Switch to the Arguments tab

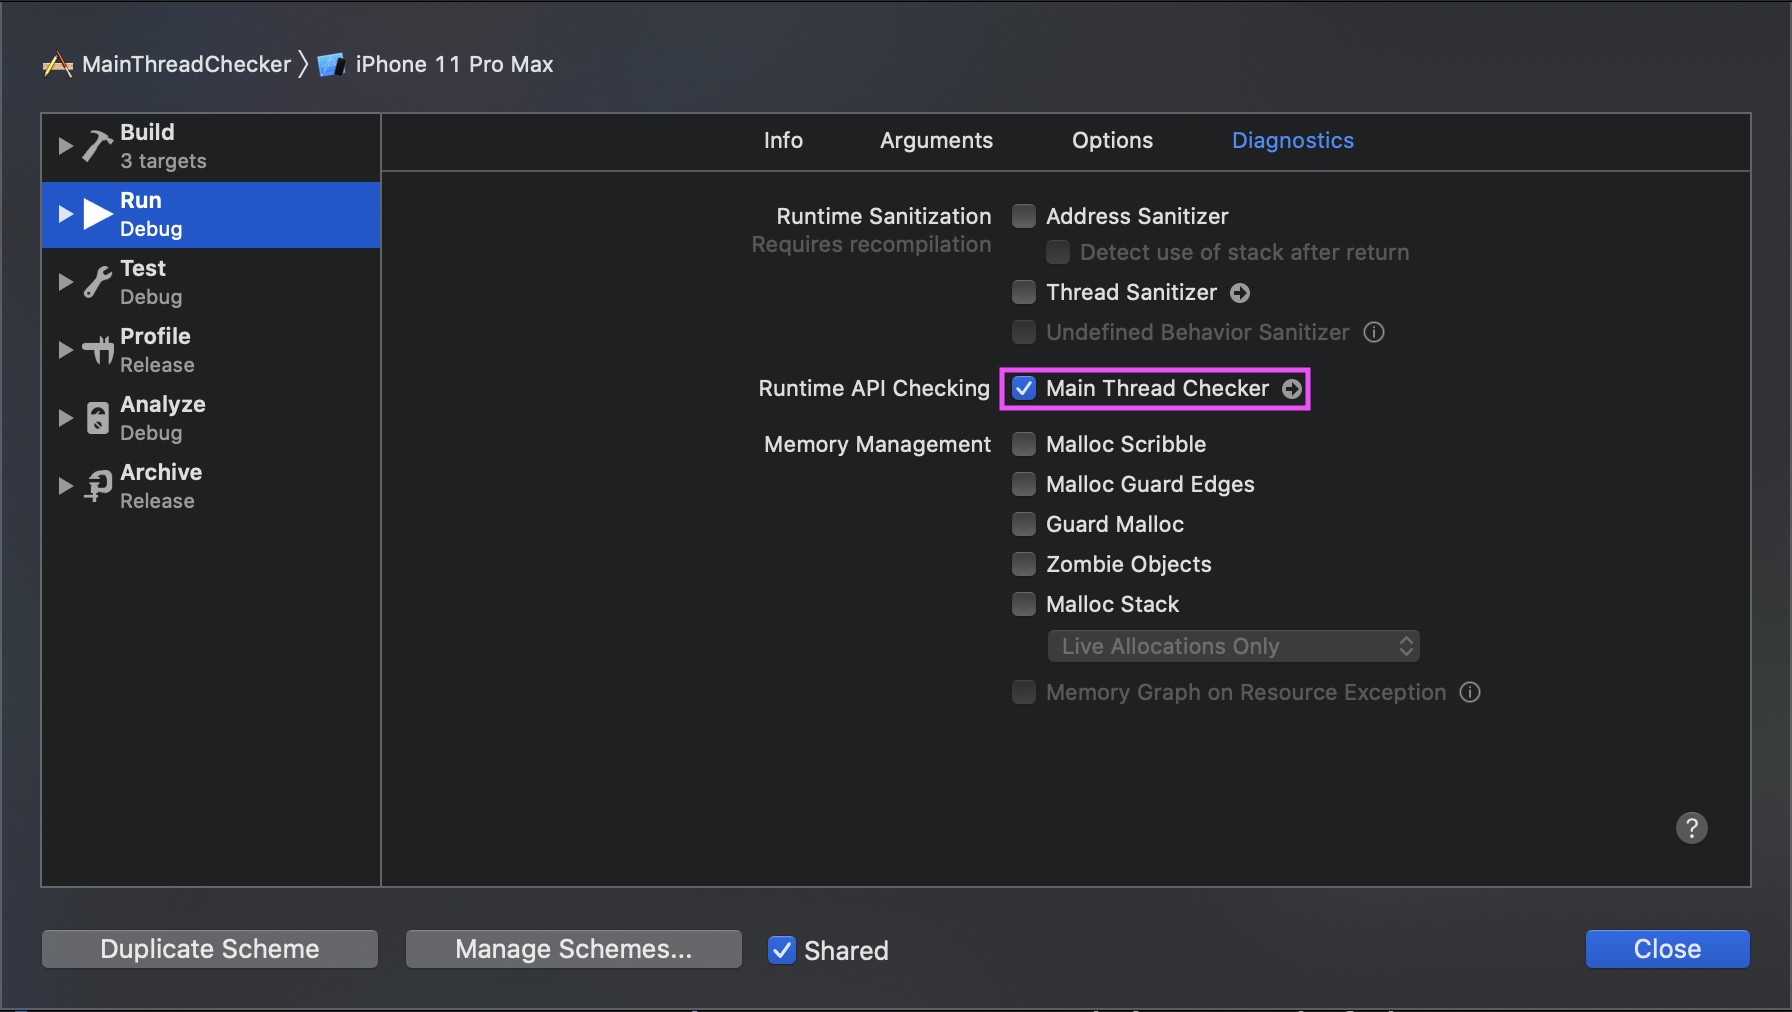coord(936,140)
